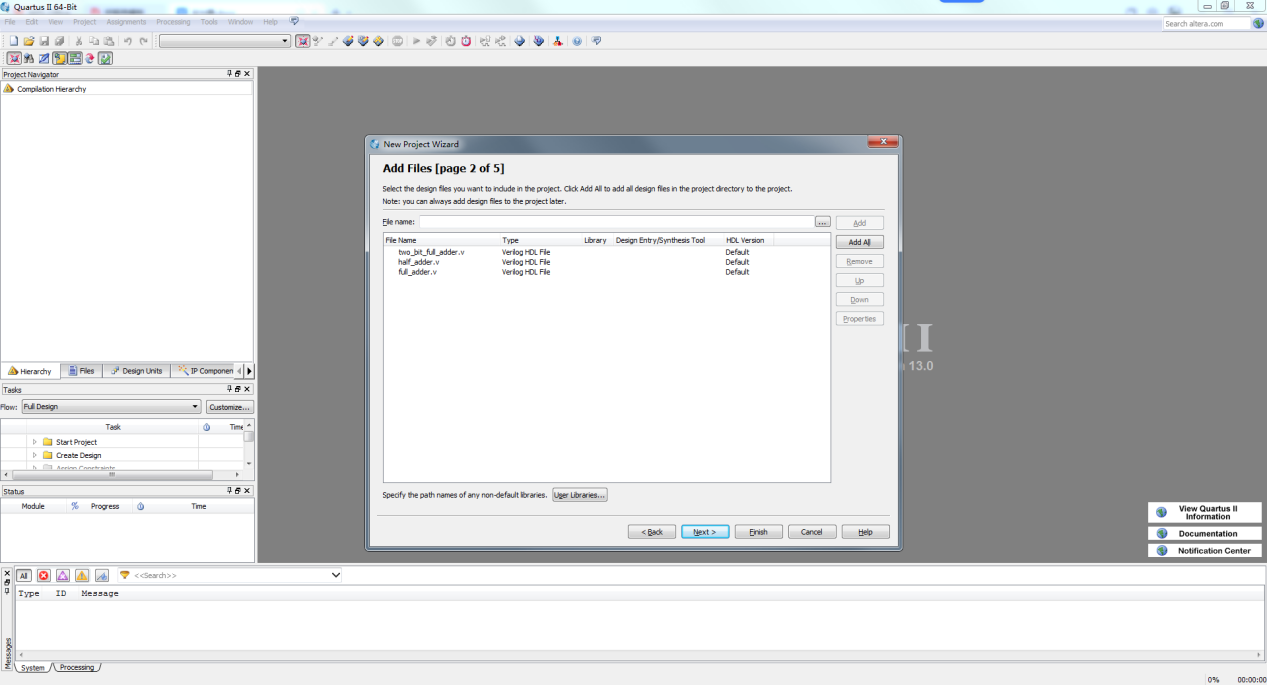This screenshot has height=685, width=1267.
Task: Click the red error filter icon in Messages
Action: pyautogui.click(x=43, y=575)
